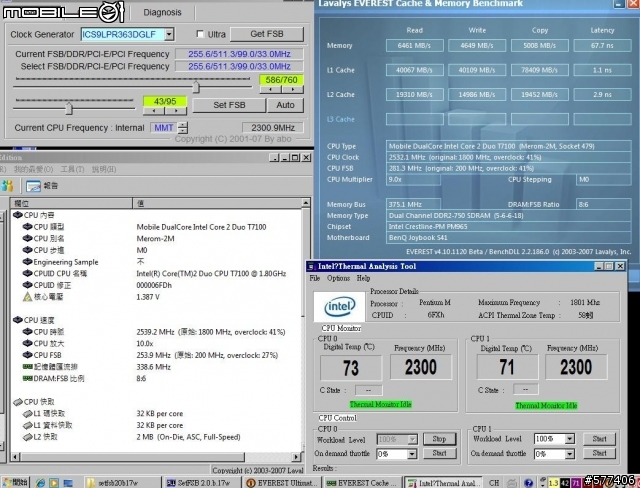Viewport: 640px width, 488px height.
Task: Click the L2 Cache Write 14986 MB/s cell
Action: 477,95
